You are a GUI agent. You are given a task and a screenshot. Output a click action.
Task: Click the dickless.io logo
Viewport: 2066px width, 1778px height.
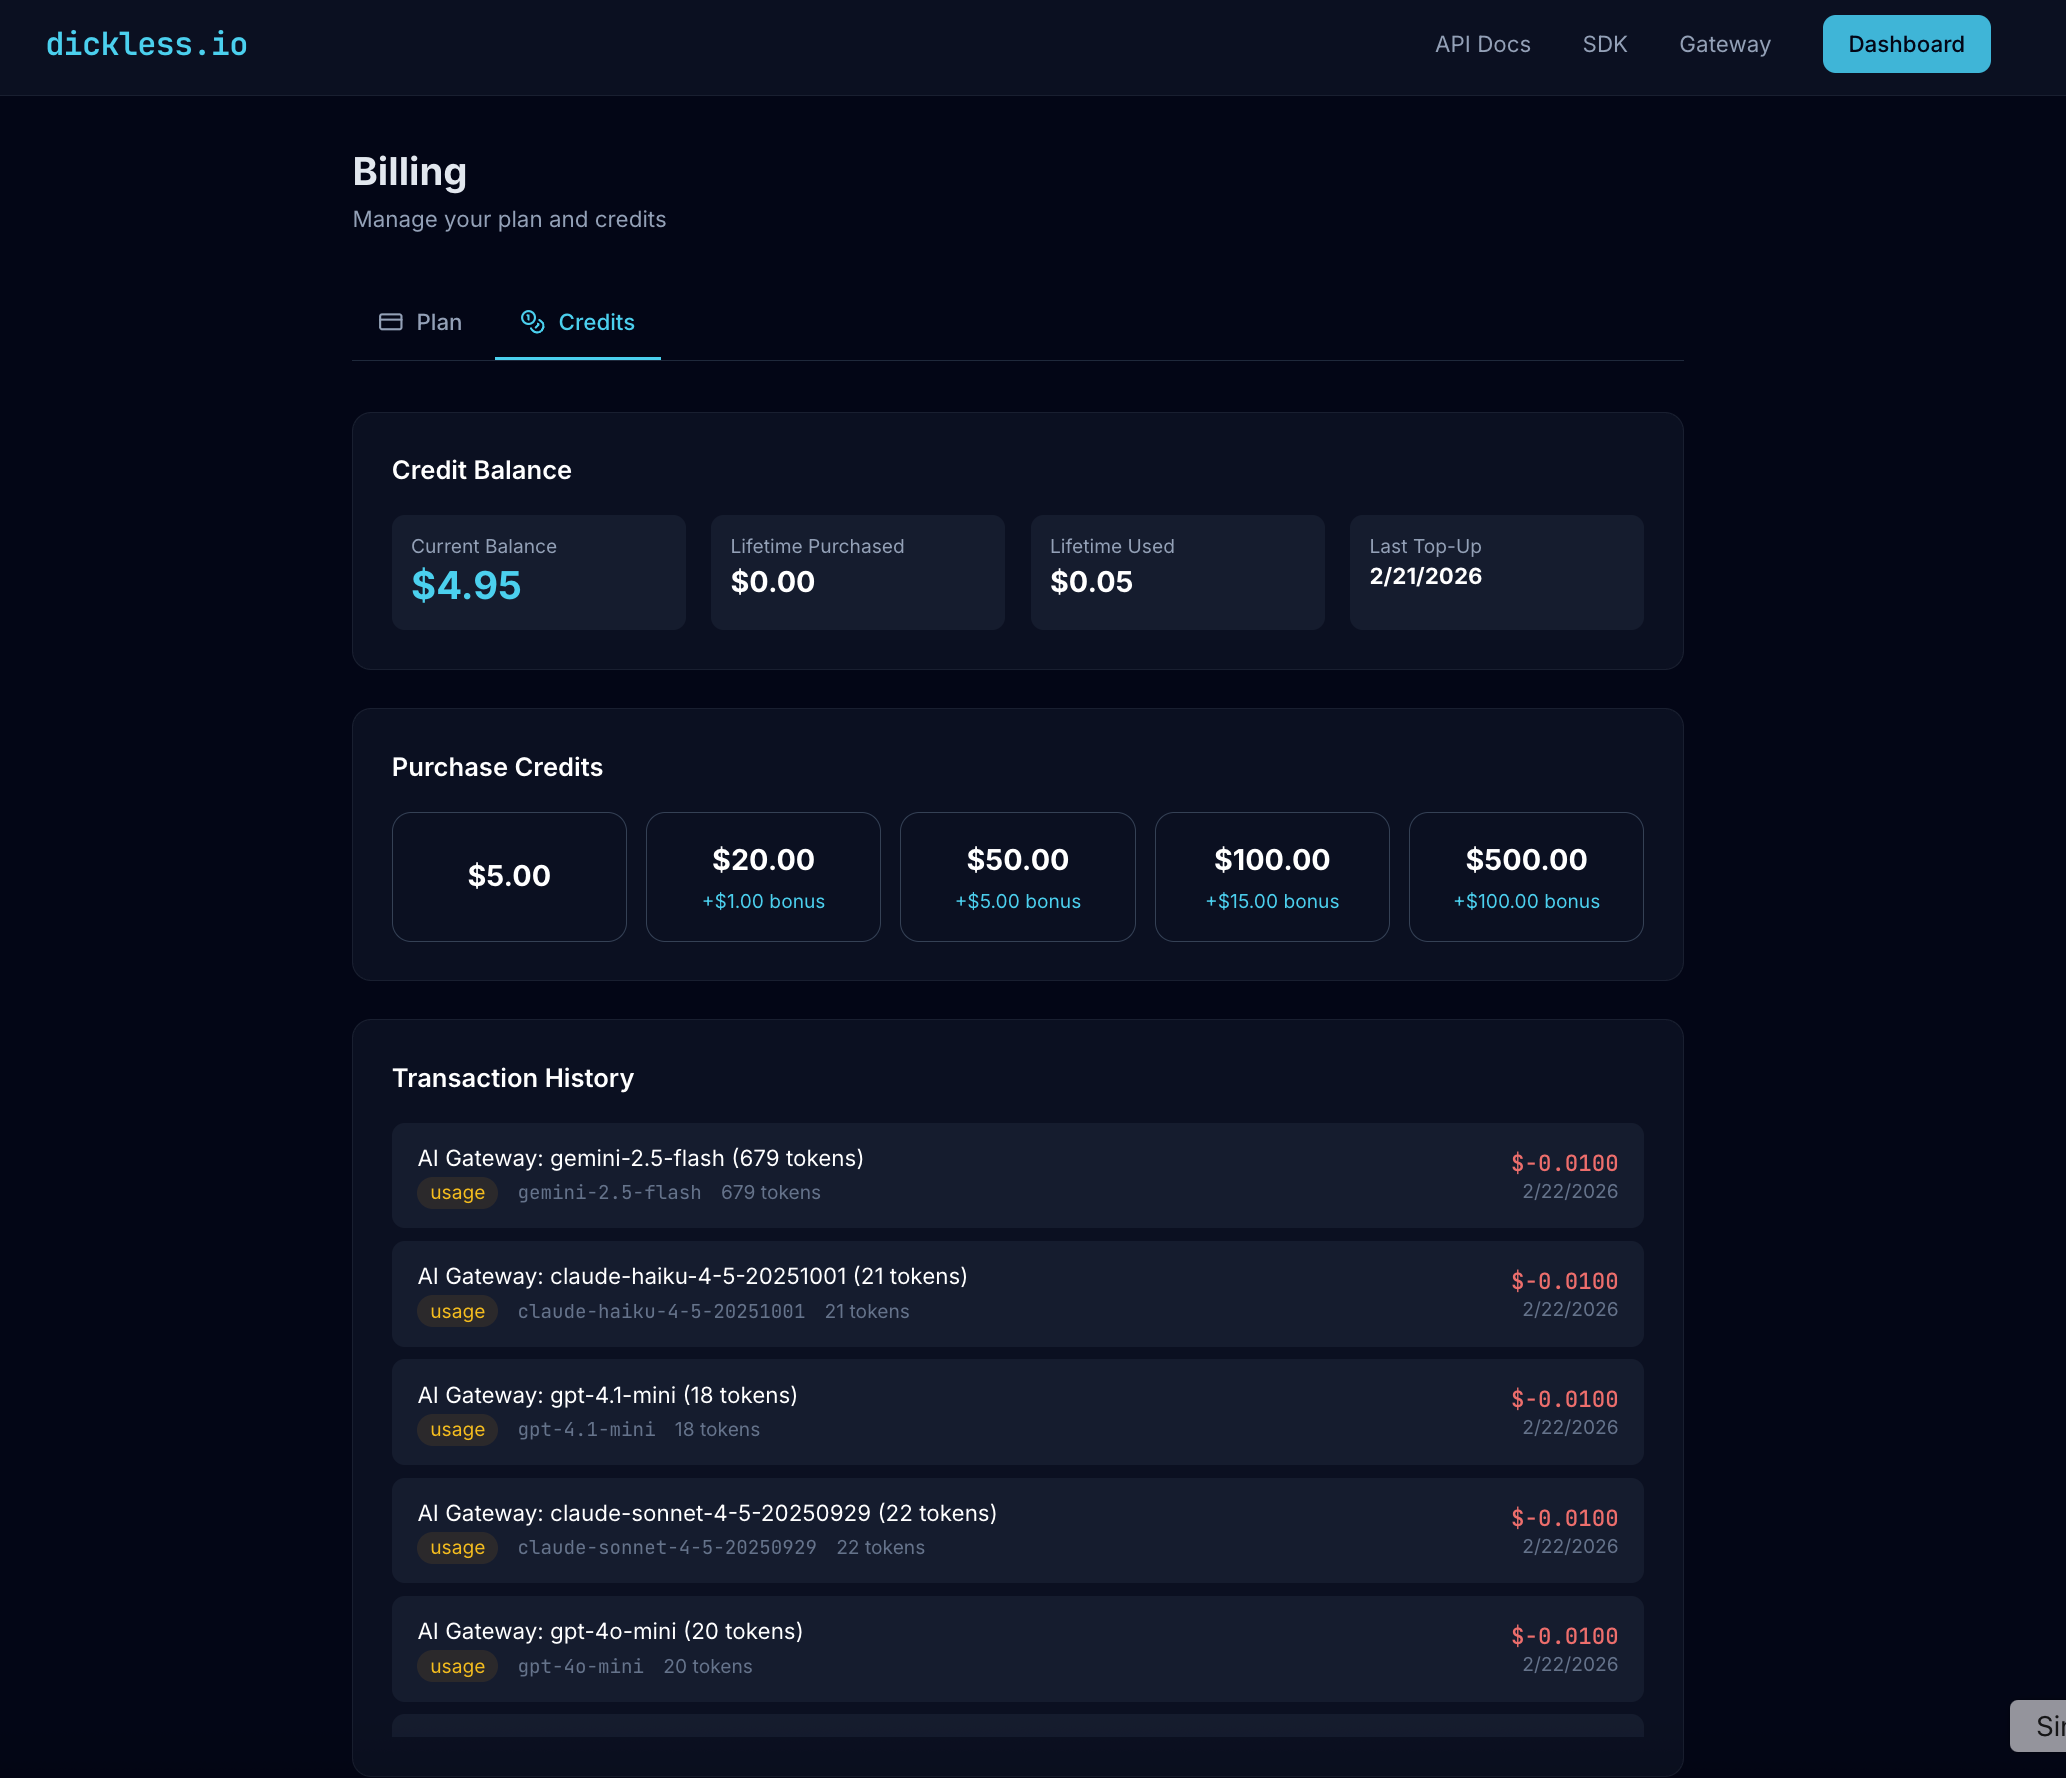click(x=146, y=43)
